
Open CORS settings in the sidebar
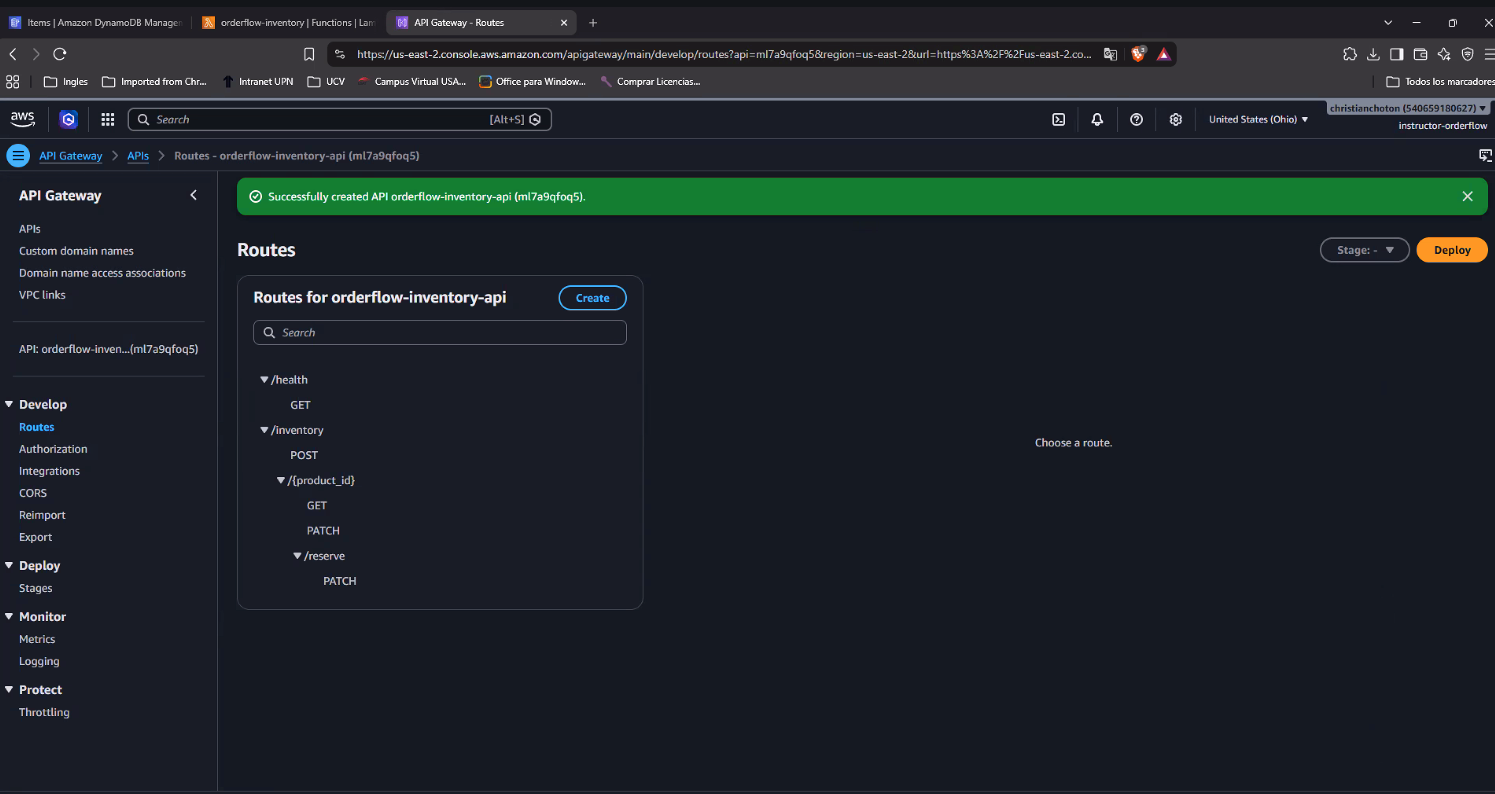[x=33, y=493]
